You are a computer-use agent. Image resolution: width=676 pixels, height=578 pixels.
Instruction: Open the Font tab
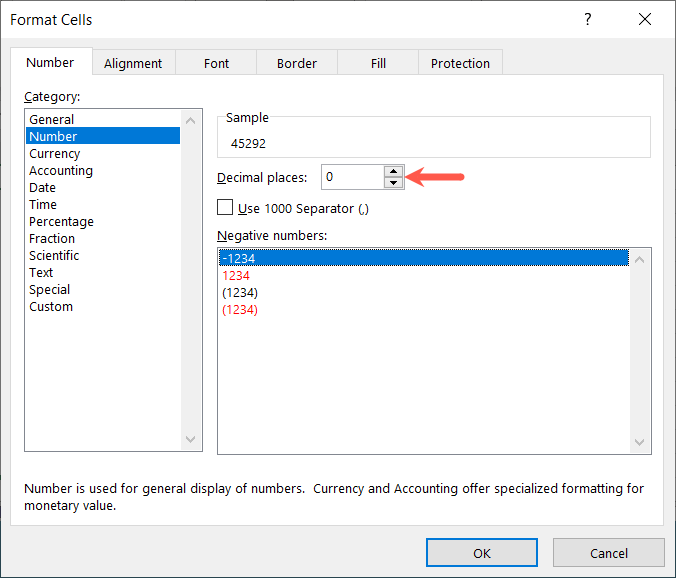[216, 63]
